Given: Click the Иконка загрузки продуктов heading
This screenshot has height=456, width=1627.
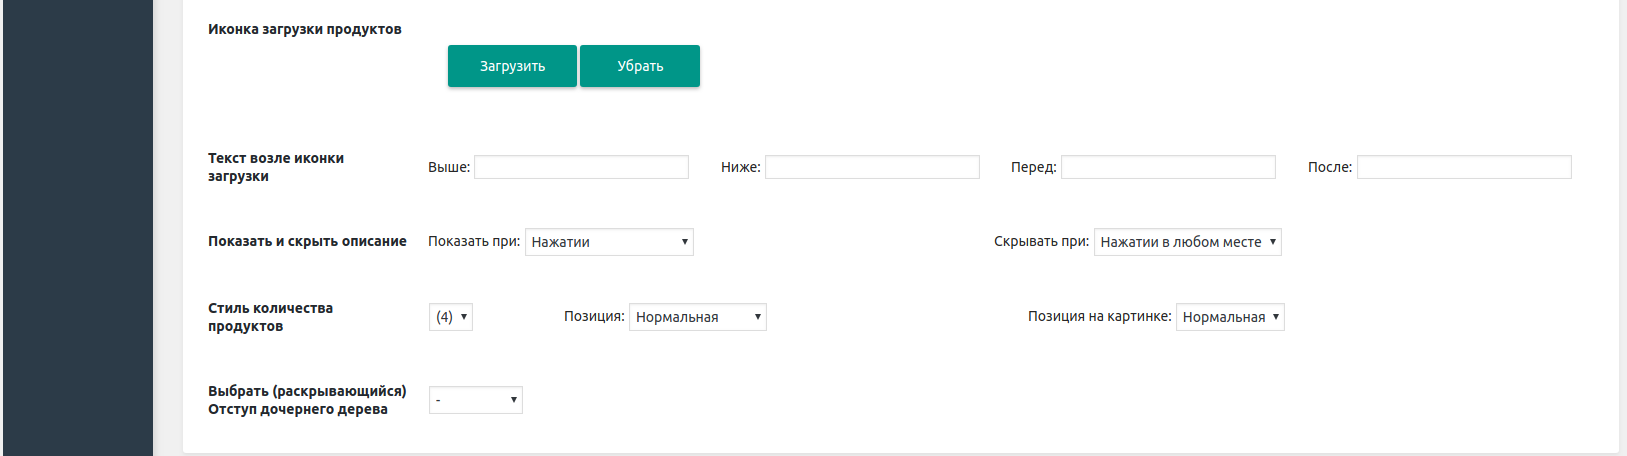Looking at the screenshot, I should tap(305, 29).
